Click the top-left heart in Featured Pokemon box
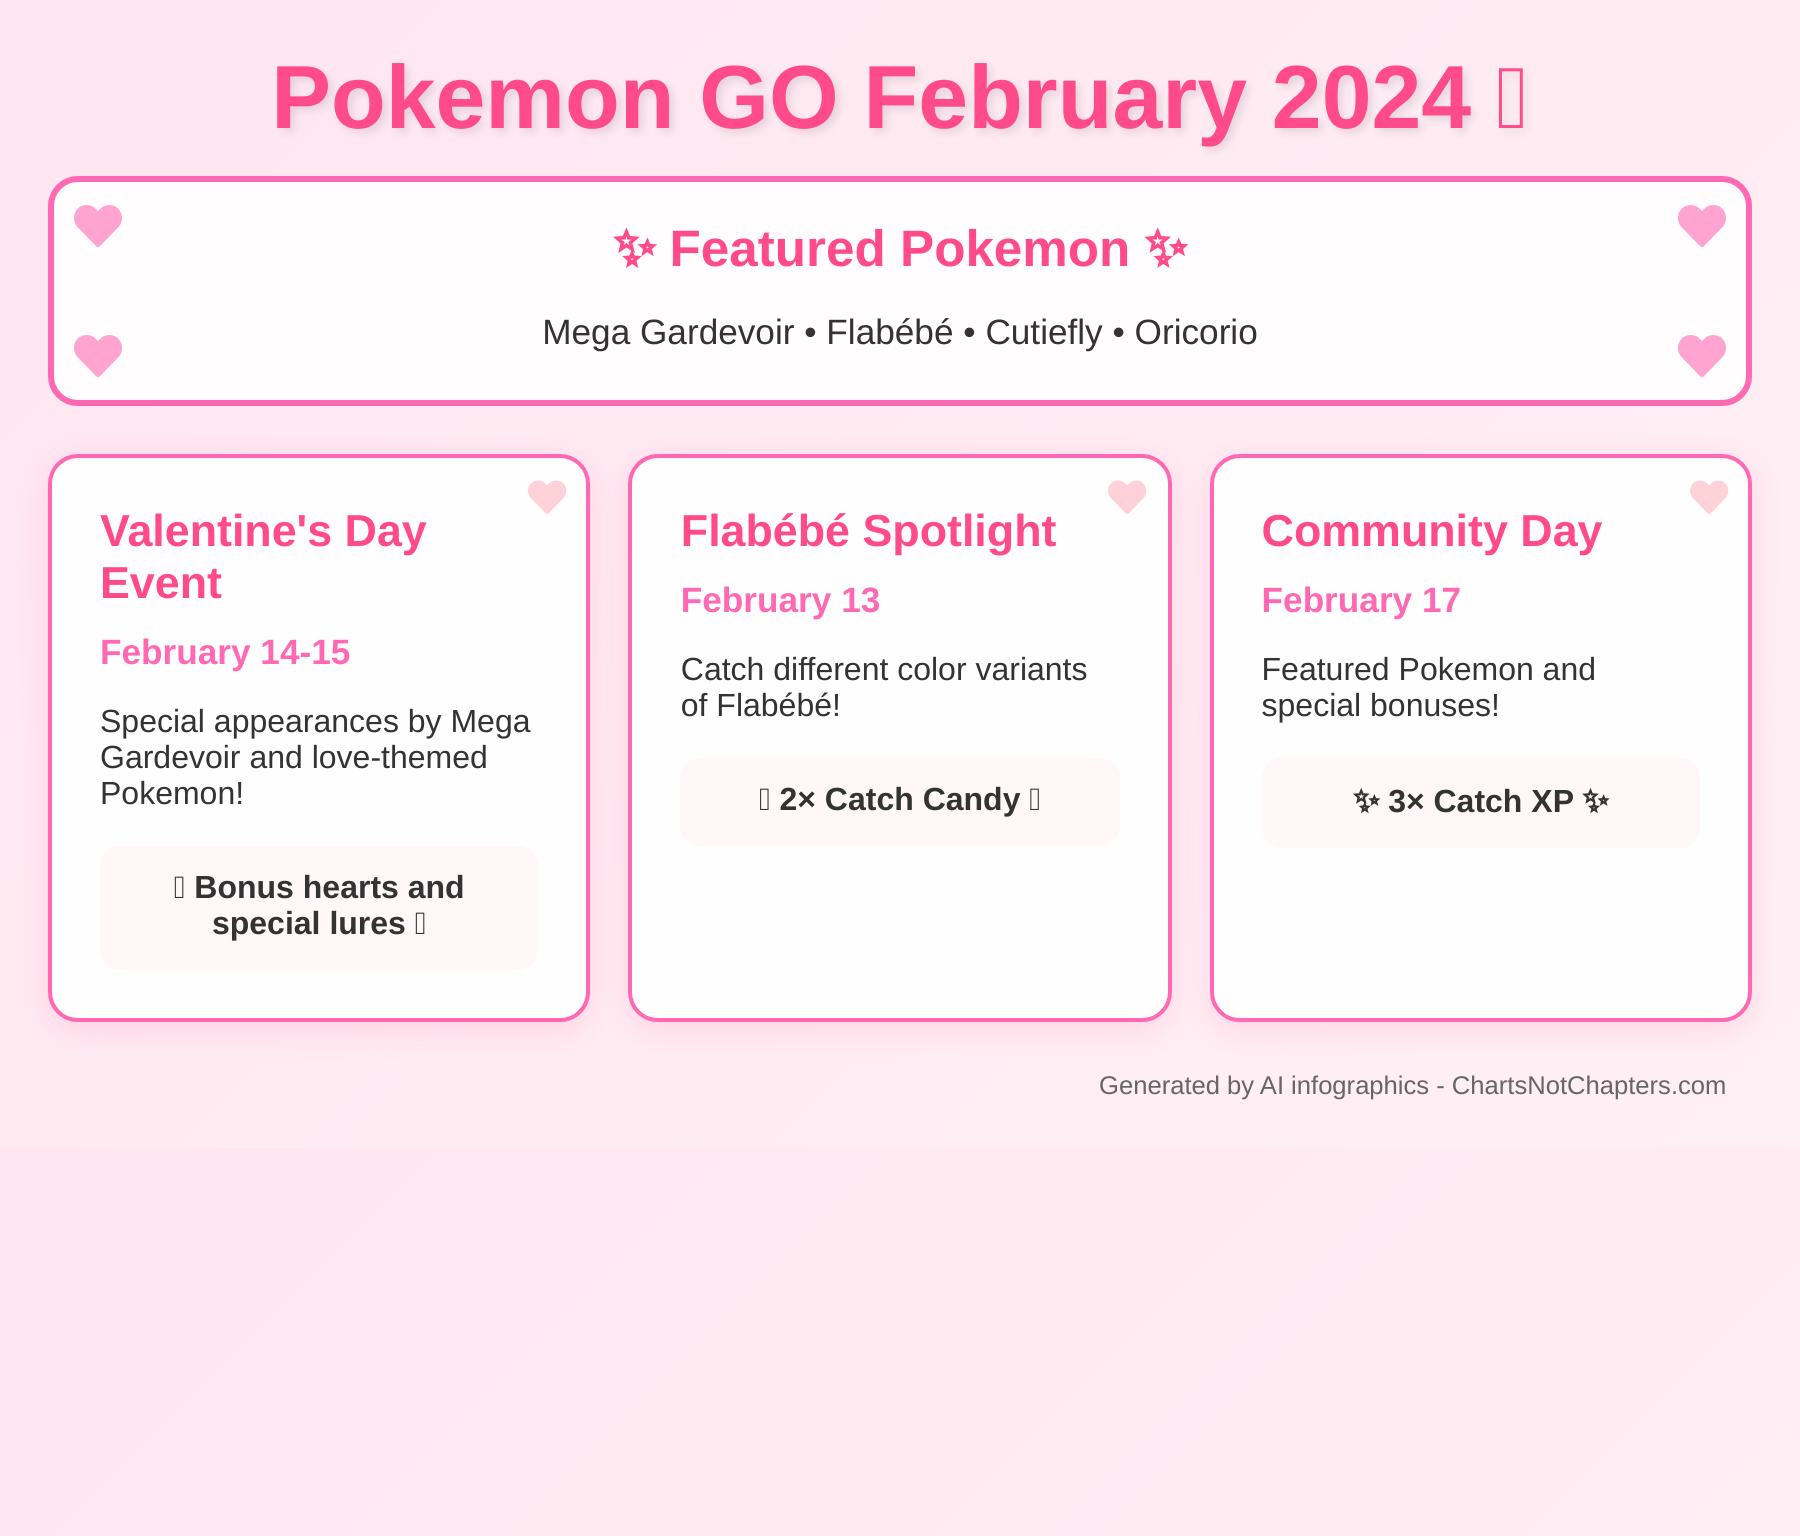This screenshot has width=1800, height=1536. click(x=98, y=226)
